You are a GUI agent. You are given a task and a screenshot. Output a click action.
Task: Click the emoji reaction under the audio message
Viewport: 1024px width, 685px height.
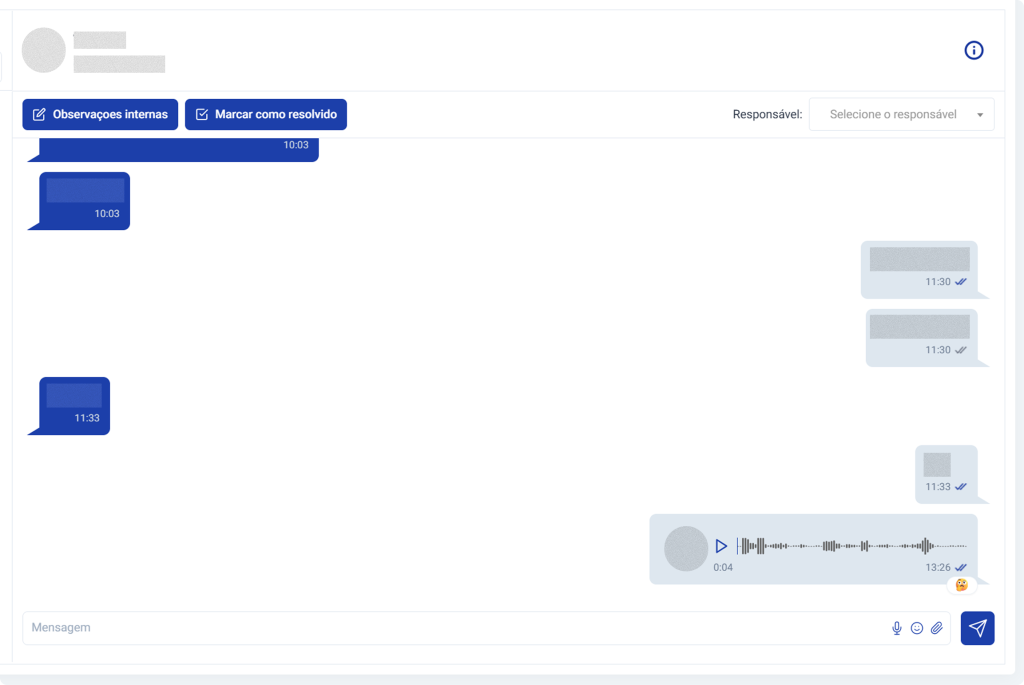coord(961,585)
